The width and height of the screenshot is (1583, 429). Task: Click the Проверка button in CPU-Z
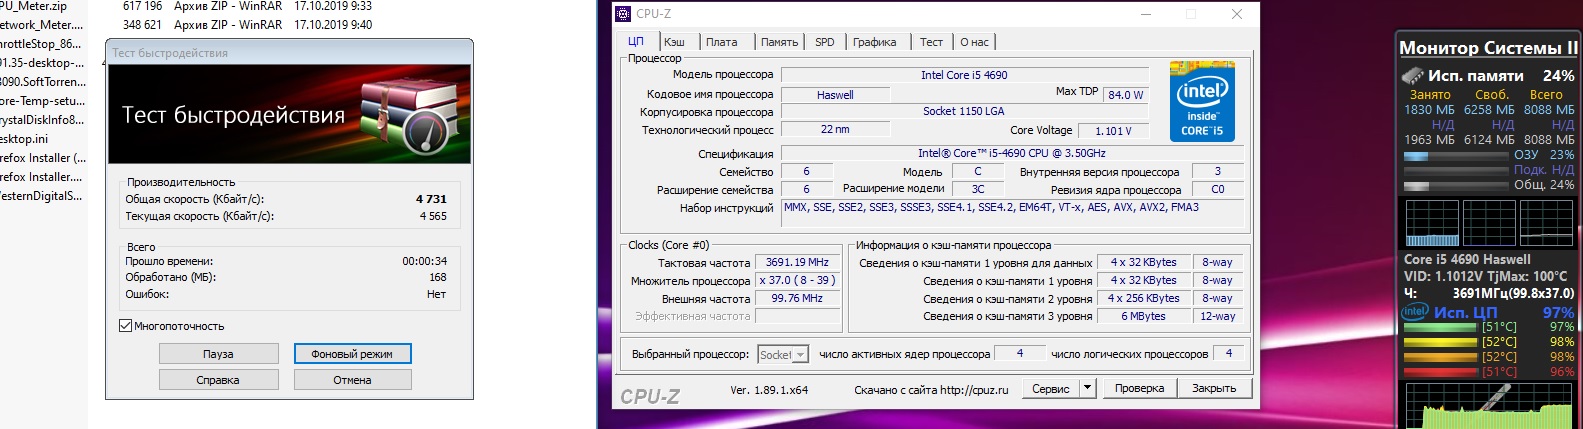[x=1139, y=388]
